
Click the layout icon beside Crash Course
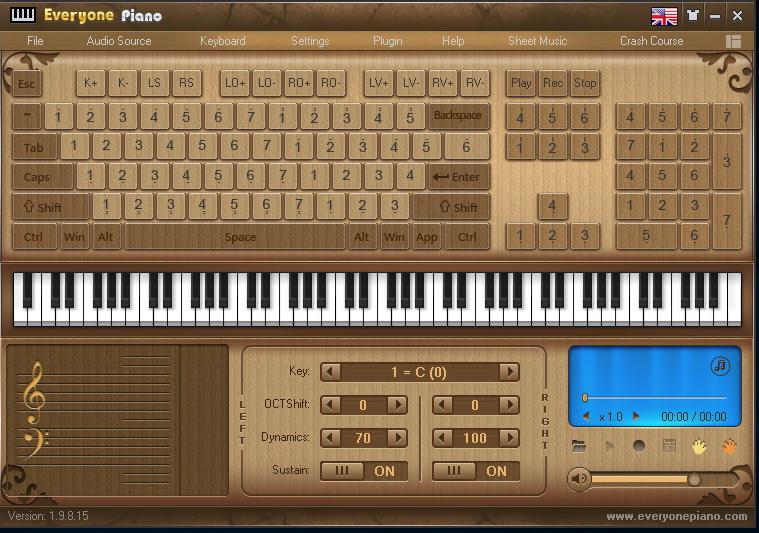click(734, 41)
